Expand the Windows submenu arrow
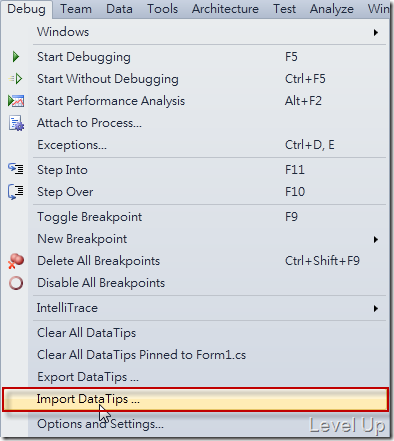Viewport: 394px width, 441px height. (x=376, y=32)
